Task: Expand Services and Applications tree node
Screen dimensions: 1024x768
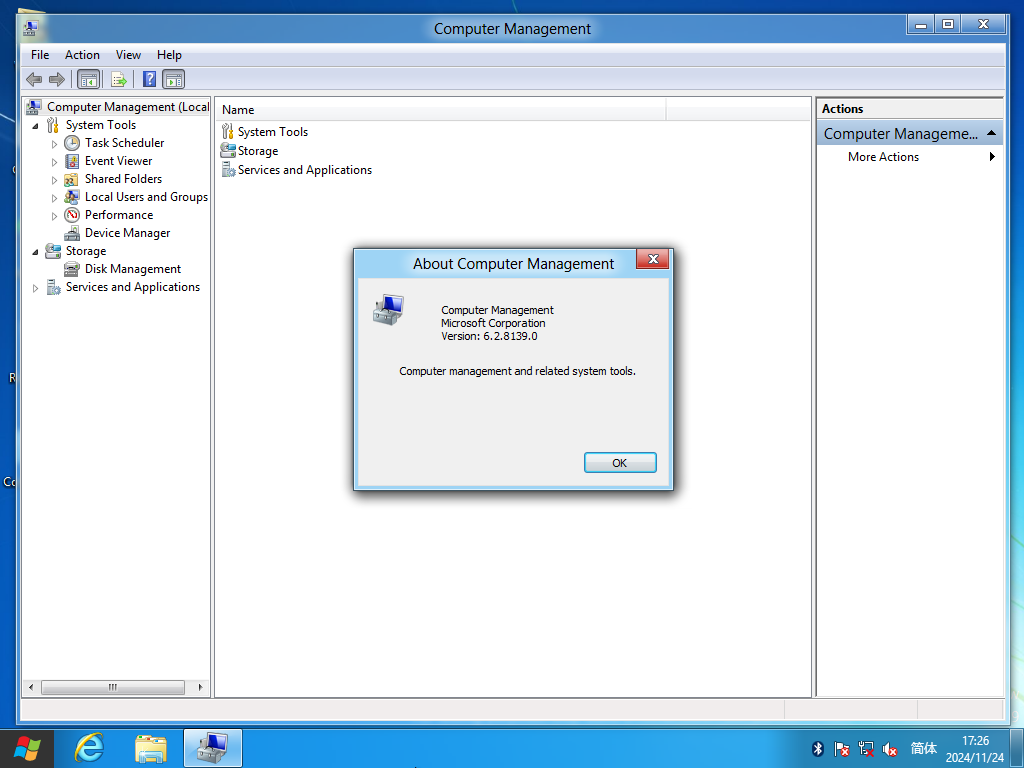Action: (x=35, y=288)
